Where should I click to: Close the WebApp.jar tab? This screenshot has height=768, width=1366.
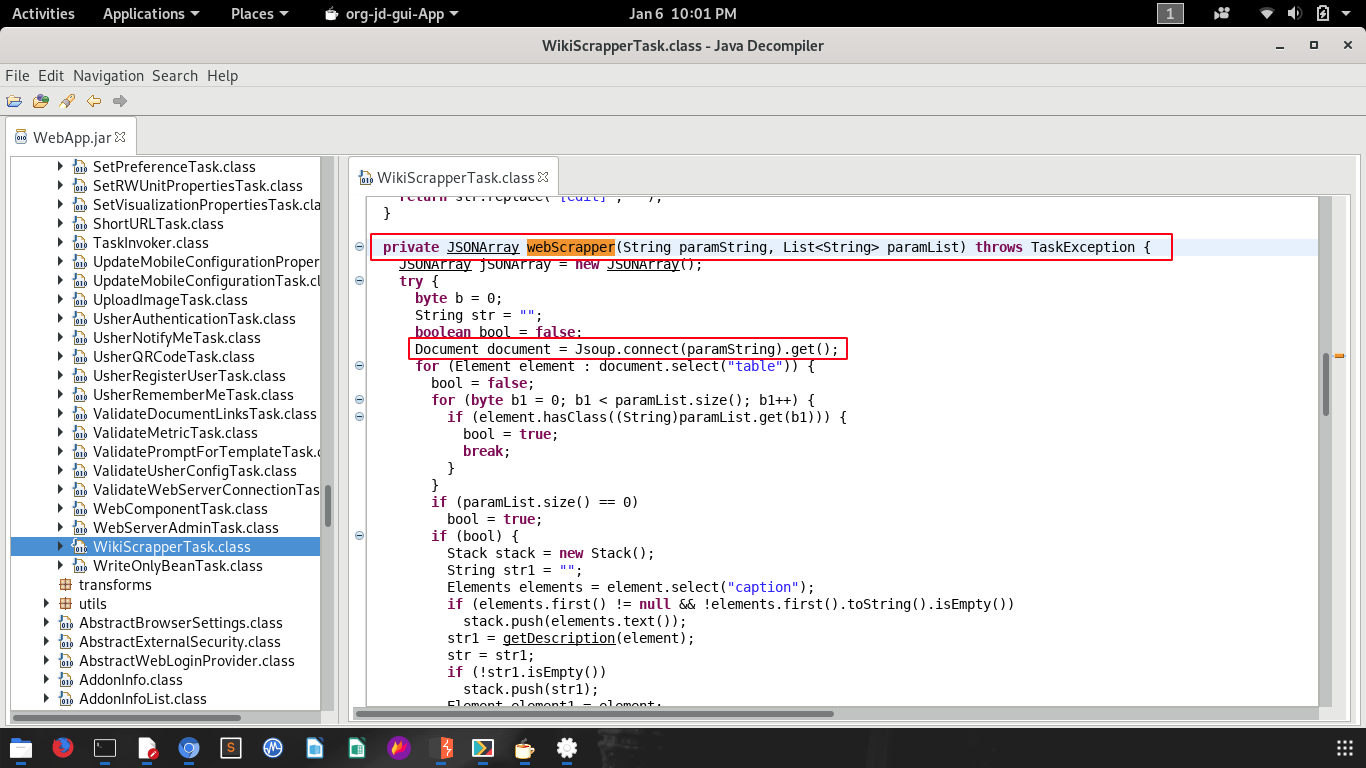coord(120,137)
